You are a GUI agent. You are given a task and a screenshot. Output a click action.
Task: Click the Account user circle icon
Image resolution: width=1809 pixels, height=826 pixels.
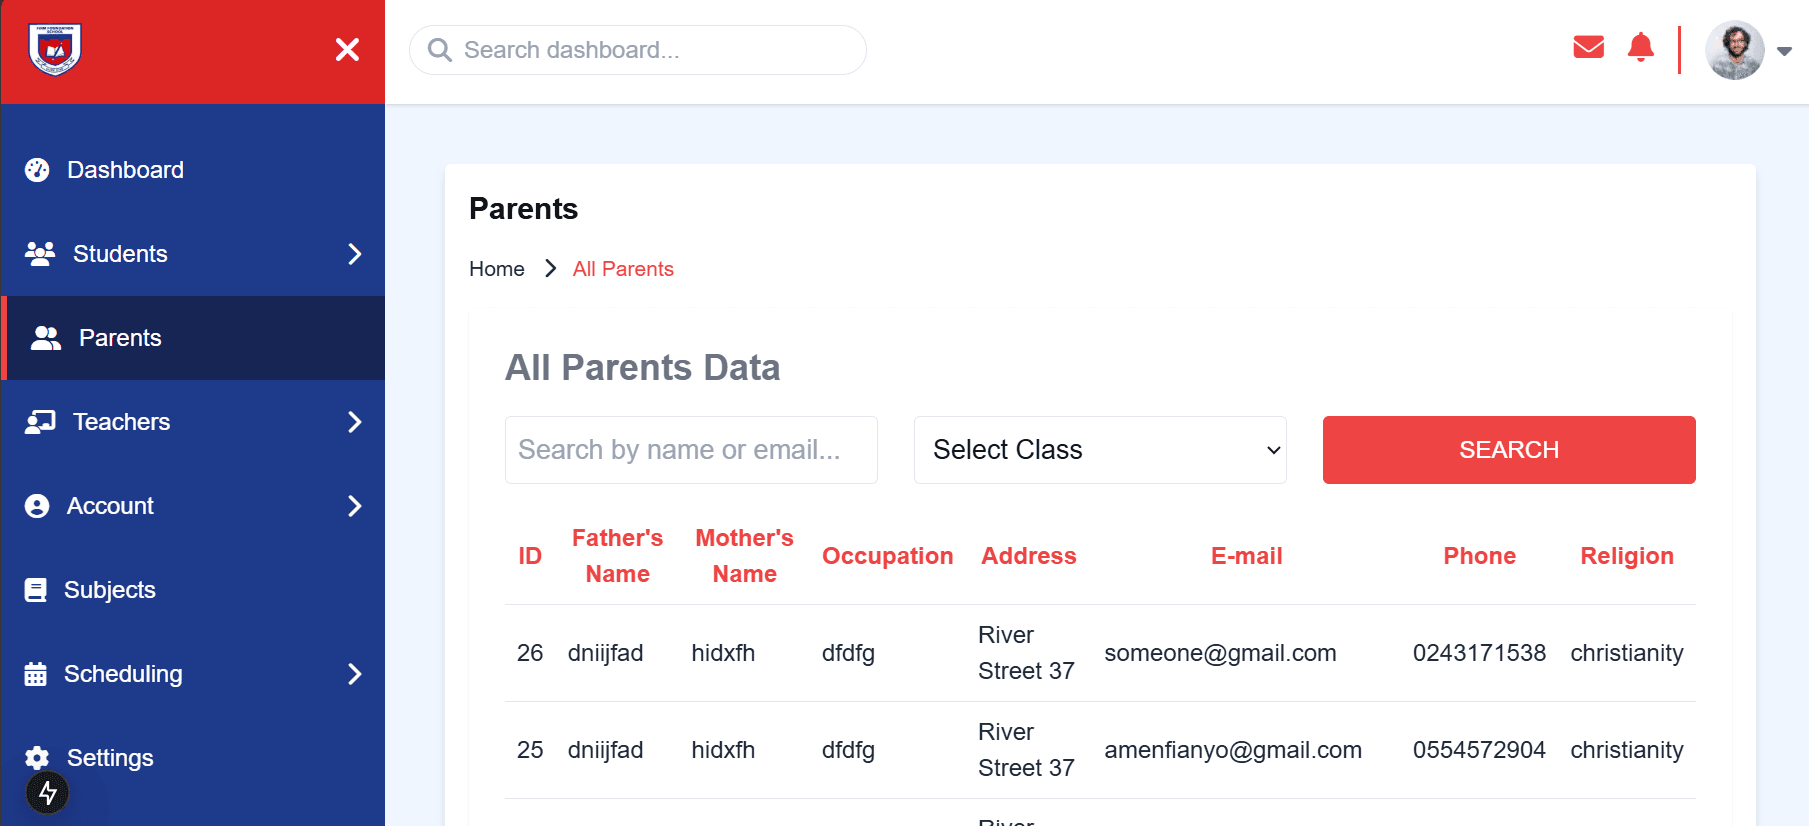tap(37, 506)
